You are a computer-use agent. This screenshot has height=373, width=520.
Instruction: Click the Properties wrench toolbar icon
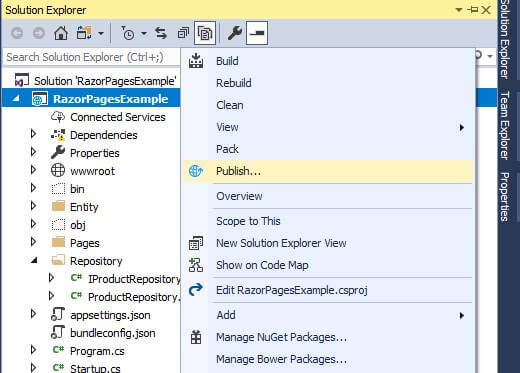235,33
